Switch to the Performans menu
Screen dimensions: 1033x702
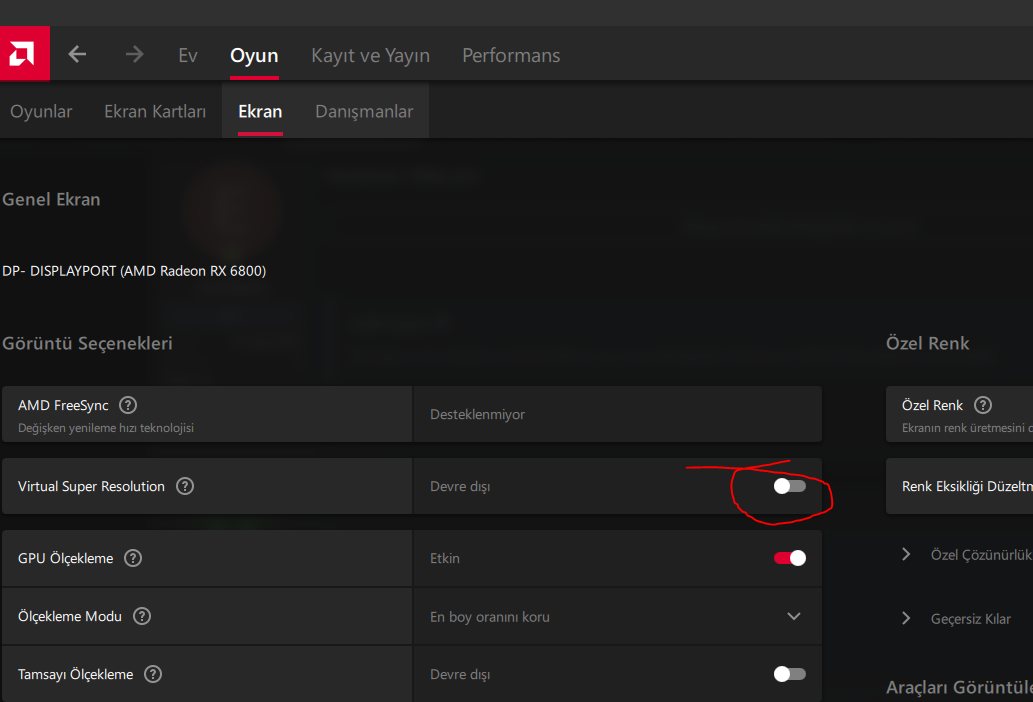(511, 56)
